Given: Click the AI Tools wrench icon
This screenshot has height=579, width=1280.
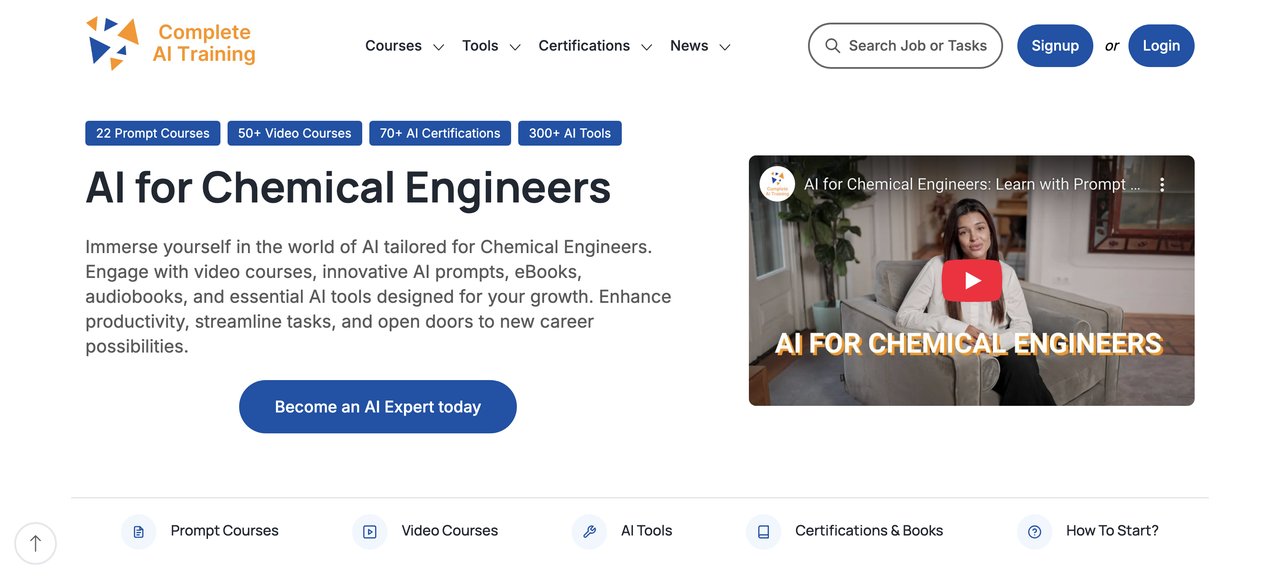Looking at the screenshot, I should tap(589, 532).
